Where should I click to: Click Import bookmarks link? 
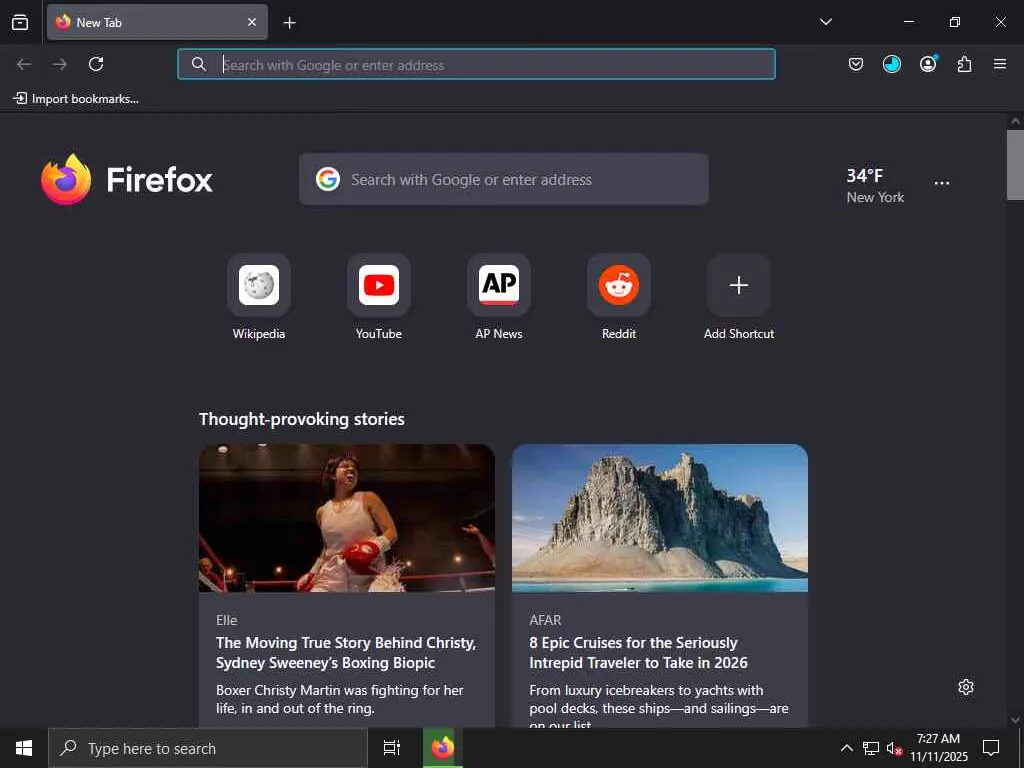point(76,99)
